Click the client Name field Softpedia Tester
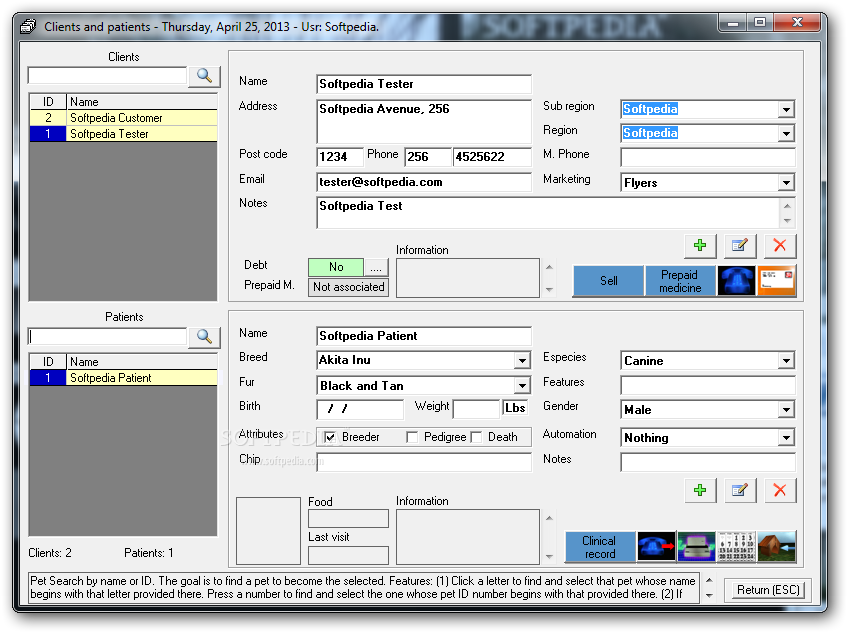 [x=423, y=84]
